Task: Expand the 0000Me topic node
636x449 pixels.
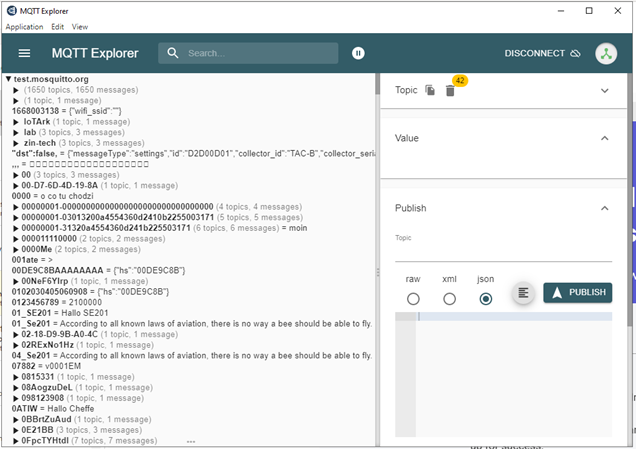Action: tap(16, 249)
